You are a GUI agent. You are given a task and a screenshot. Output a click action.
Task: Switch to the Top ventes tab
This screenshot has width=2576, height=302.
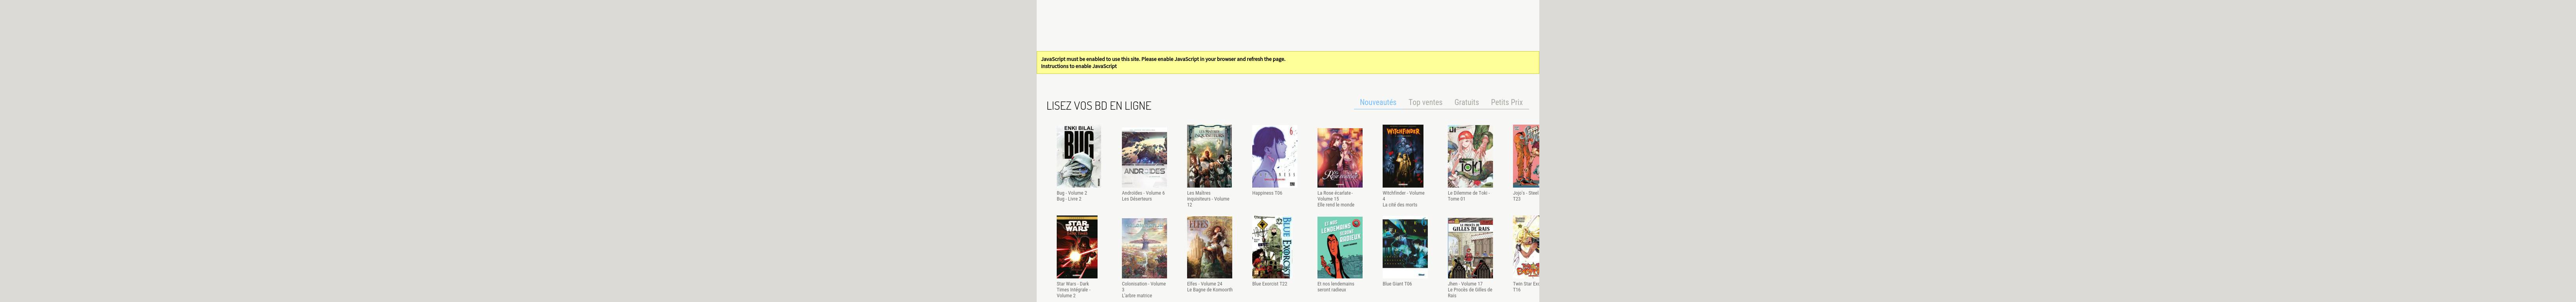click(1425, 102)
